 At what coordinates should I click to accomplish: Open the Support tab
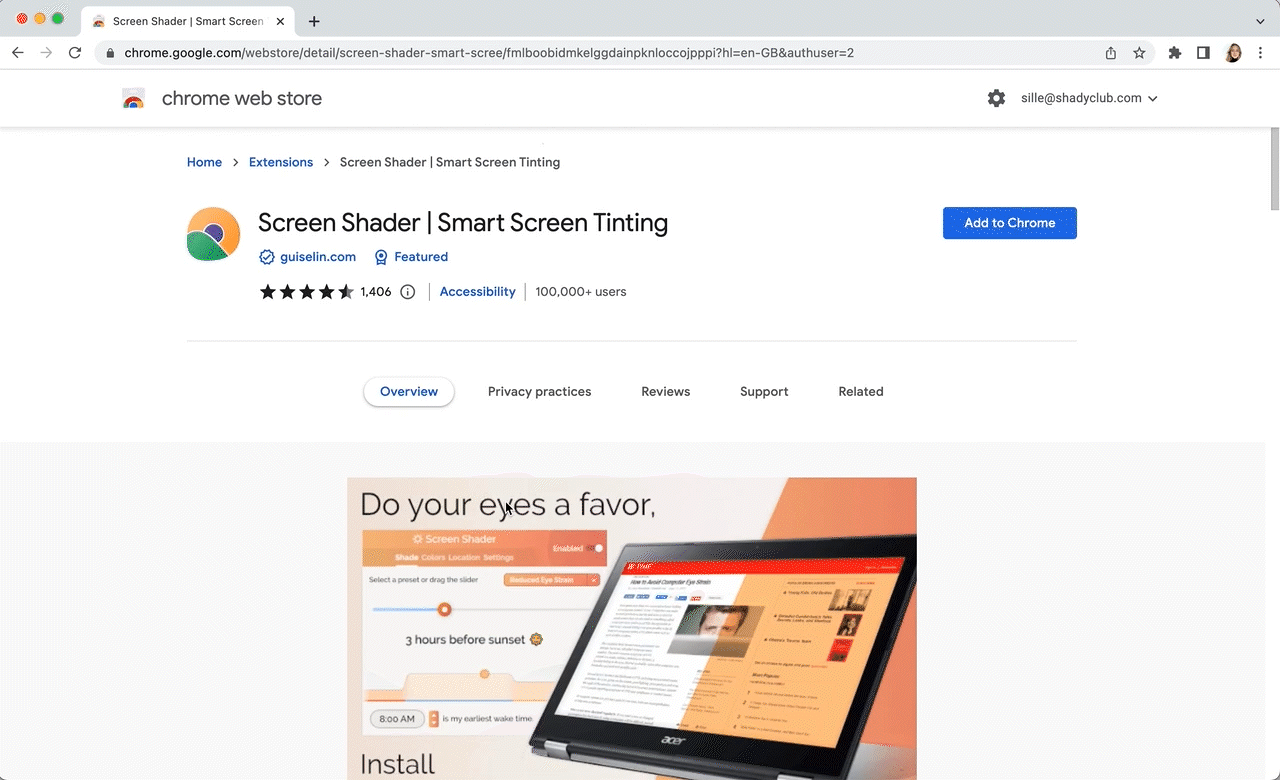pos(764,392)
